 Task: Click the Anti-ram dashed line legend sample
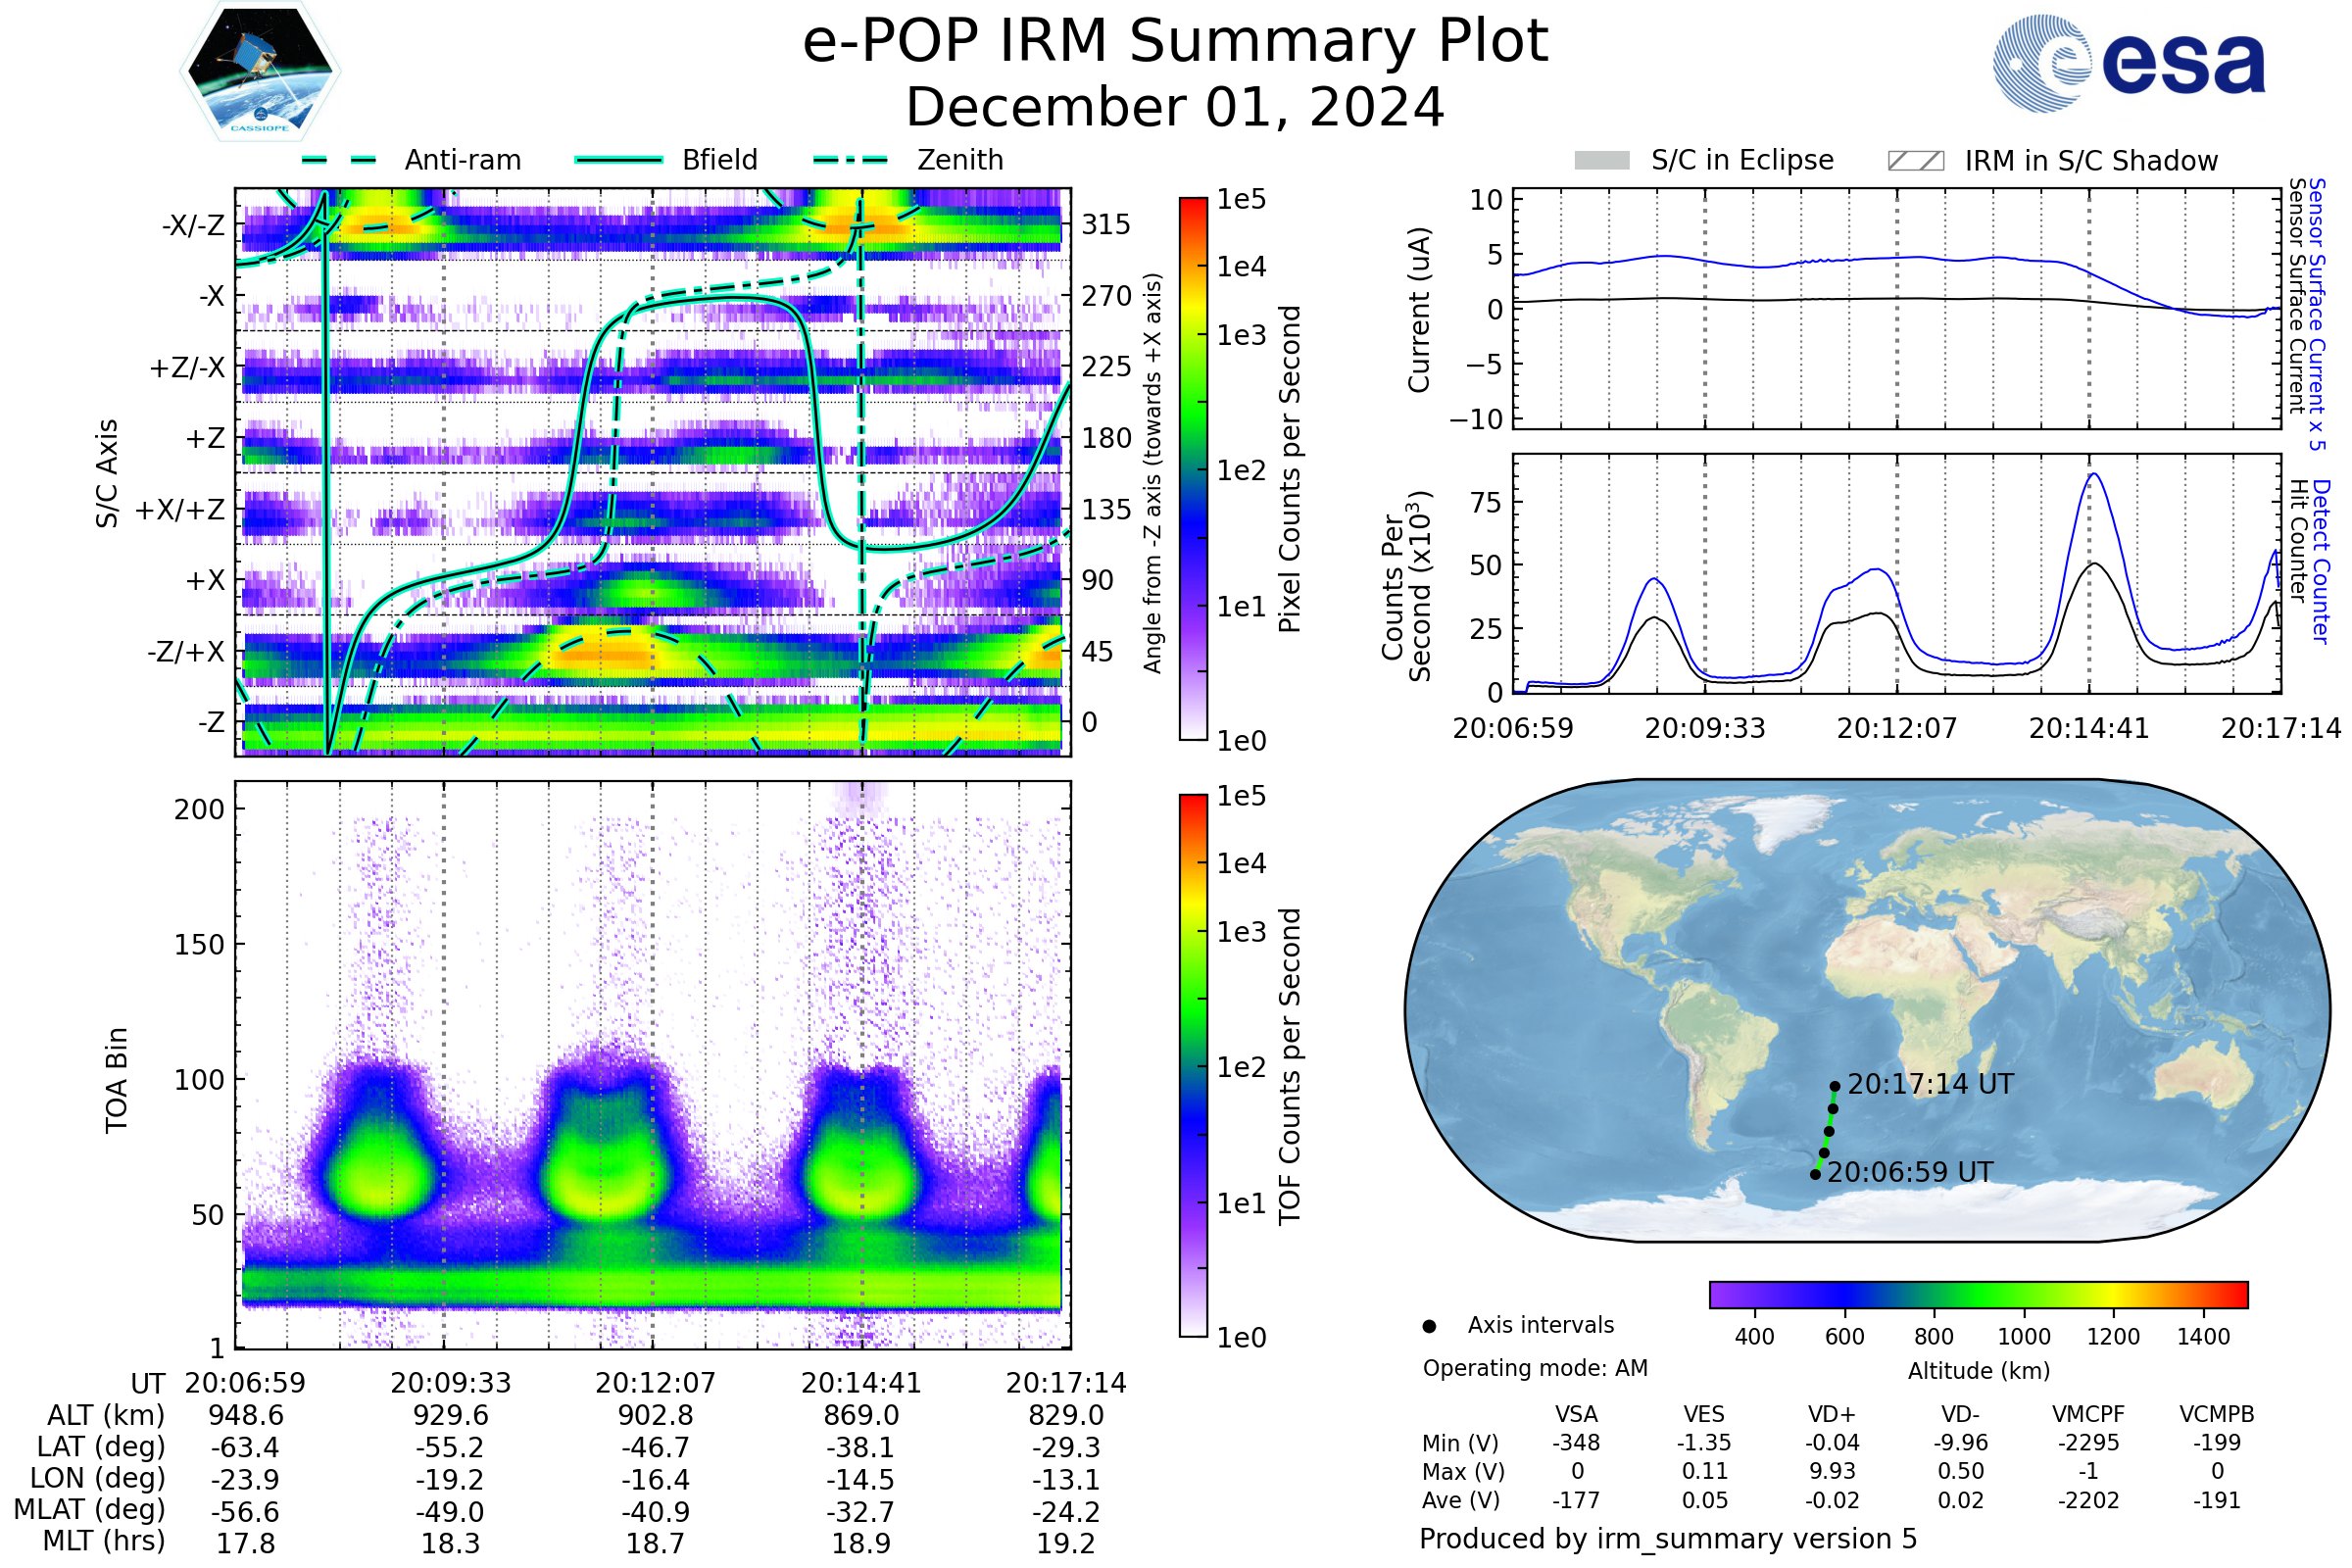point(339,160)
